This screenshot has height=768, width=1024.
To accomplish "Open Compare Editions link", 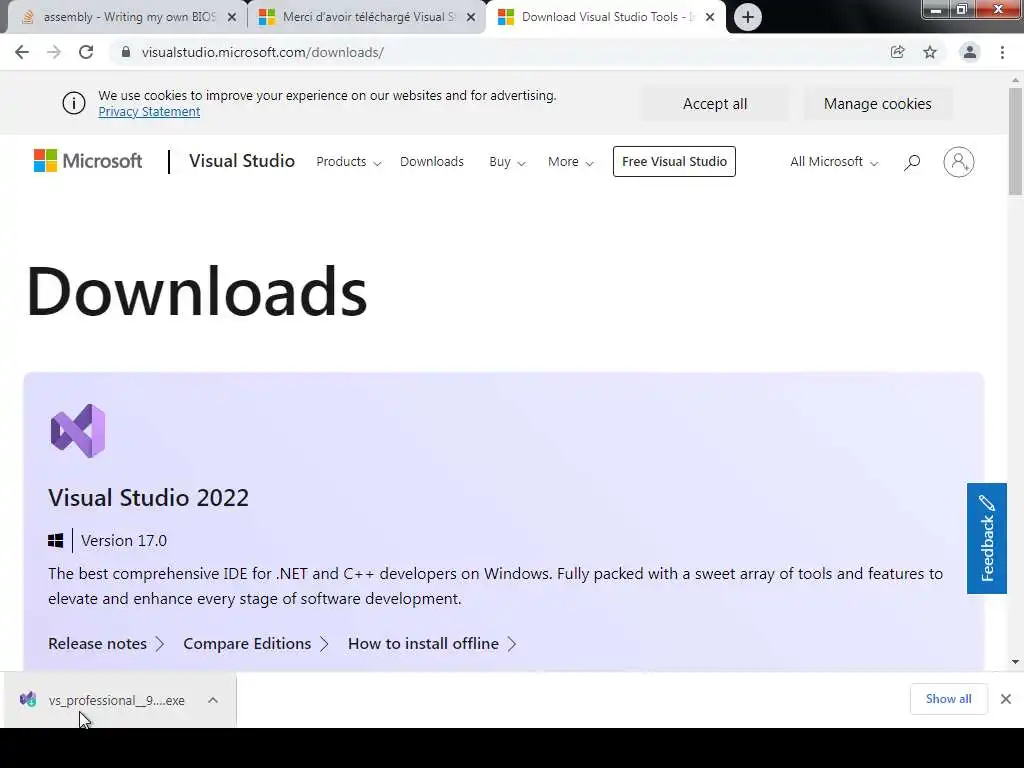I will (x=256, y=644).
